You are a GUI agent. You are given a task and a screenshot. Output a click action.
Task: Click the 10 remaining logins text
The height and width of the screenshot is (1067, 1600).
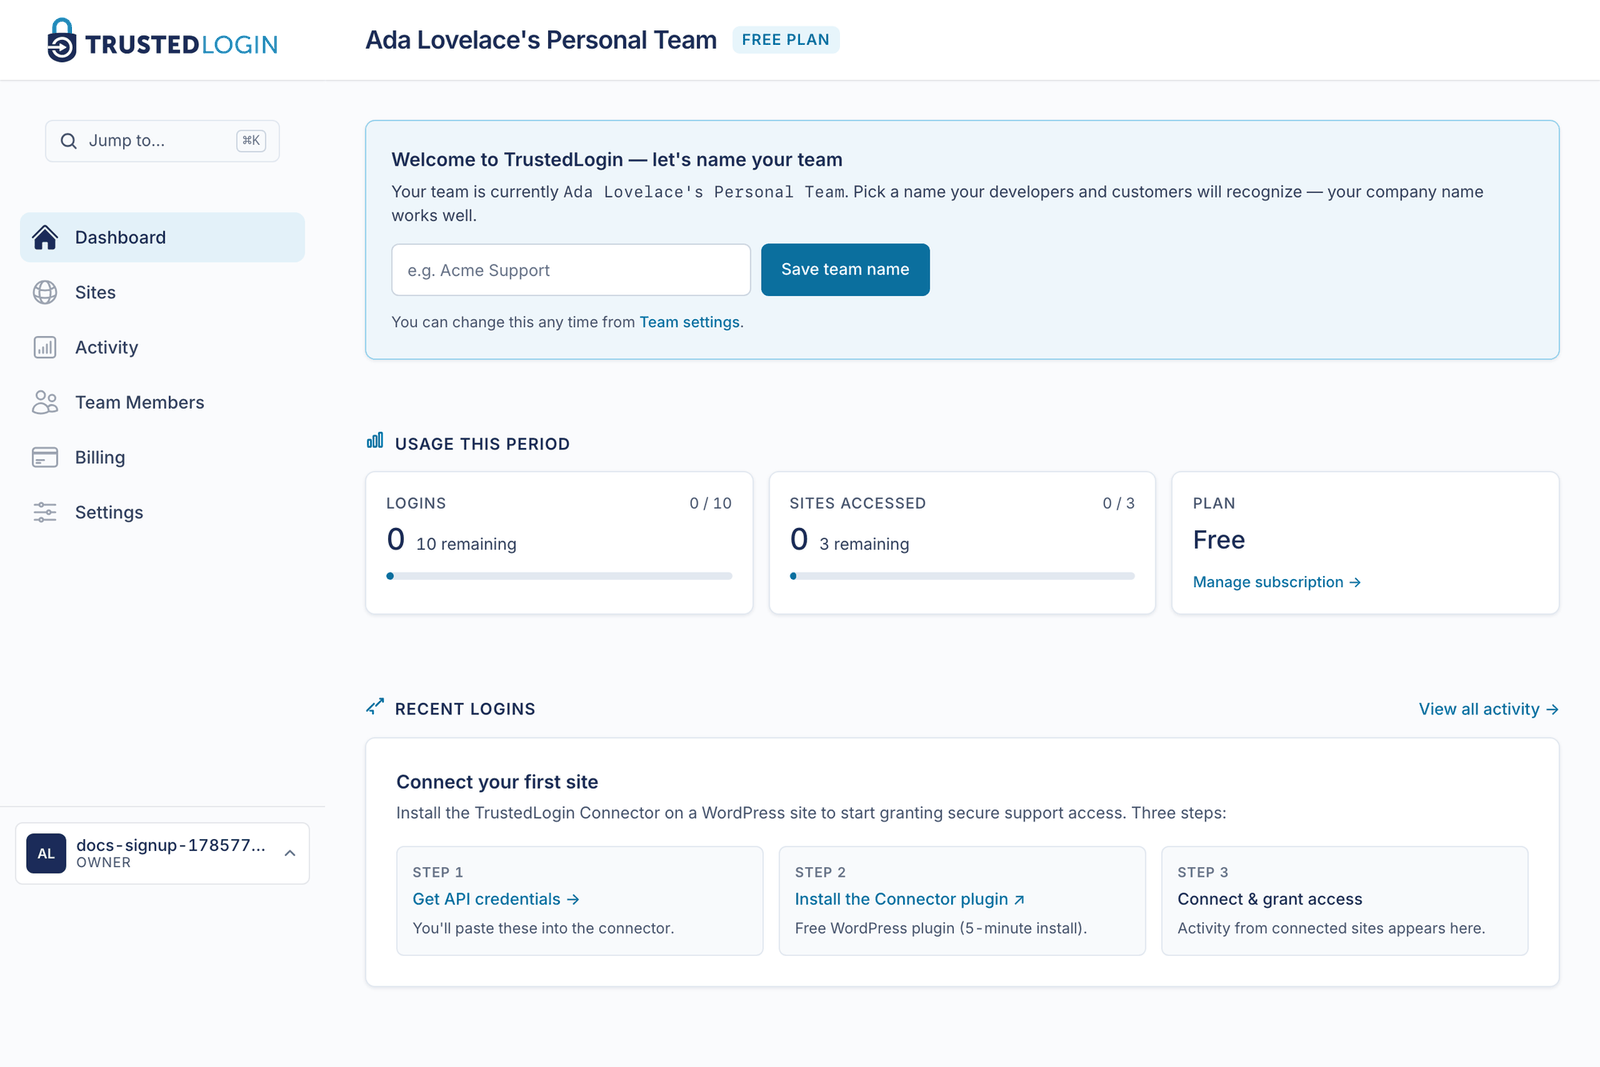466,544
